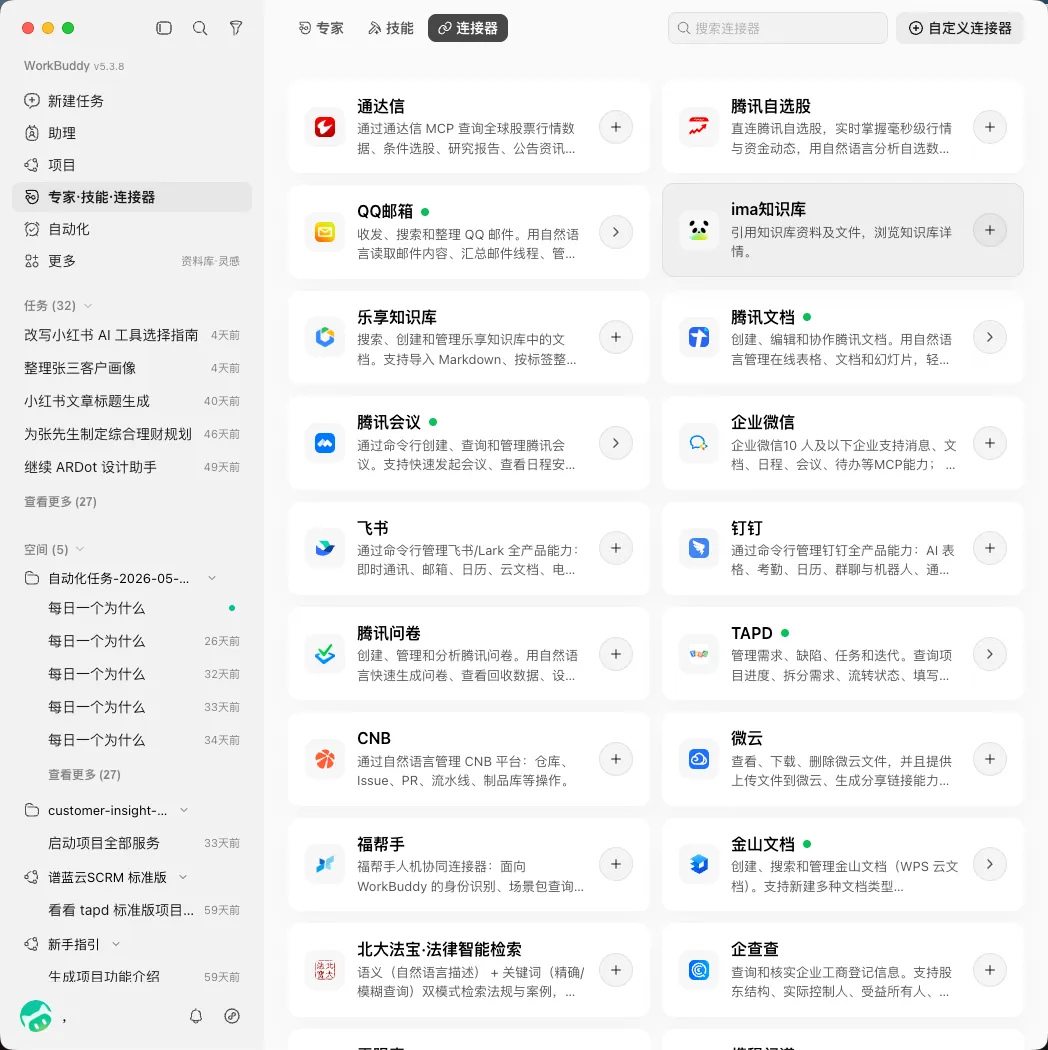
Task: Open TAPD details arrow
Action: point(990,654)
